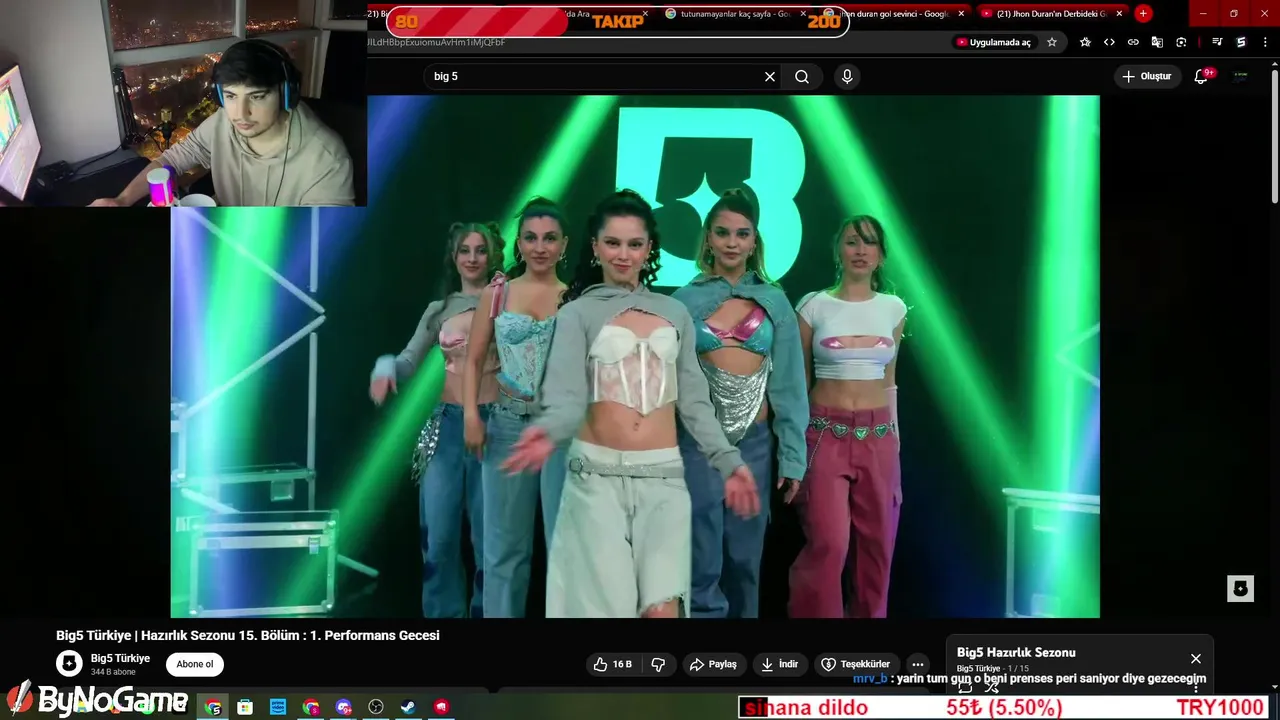Open a new browser tab
The height and width of the screenshot is (720, 1280).
[1143, 14]
